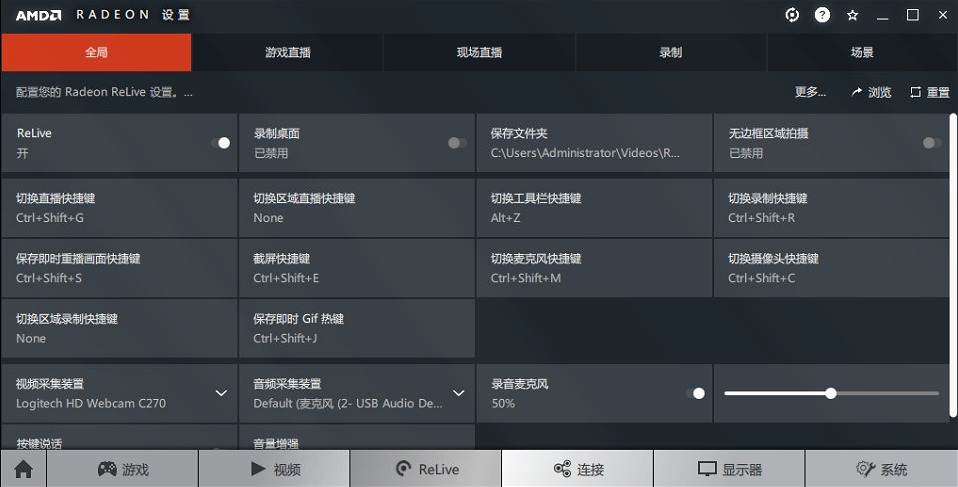Enable the 录制桌面 record desktop toggle
The width and height of the screenshot is (958, 487).
pos(457,143)
